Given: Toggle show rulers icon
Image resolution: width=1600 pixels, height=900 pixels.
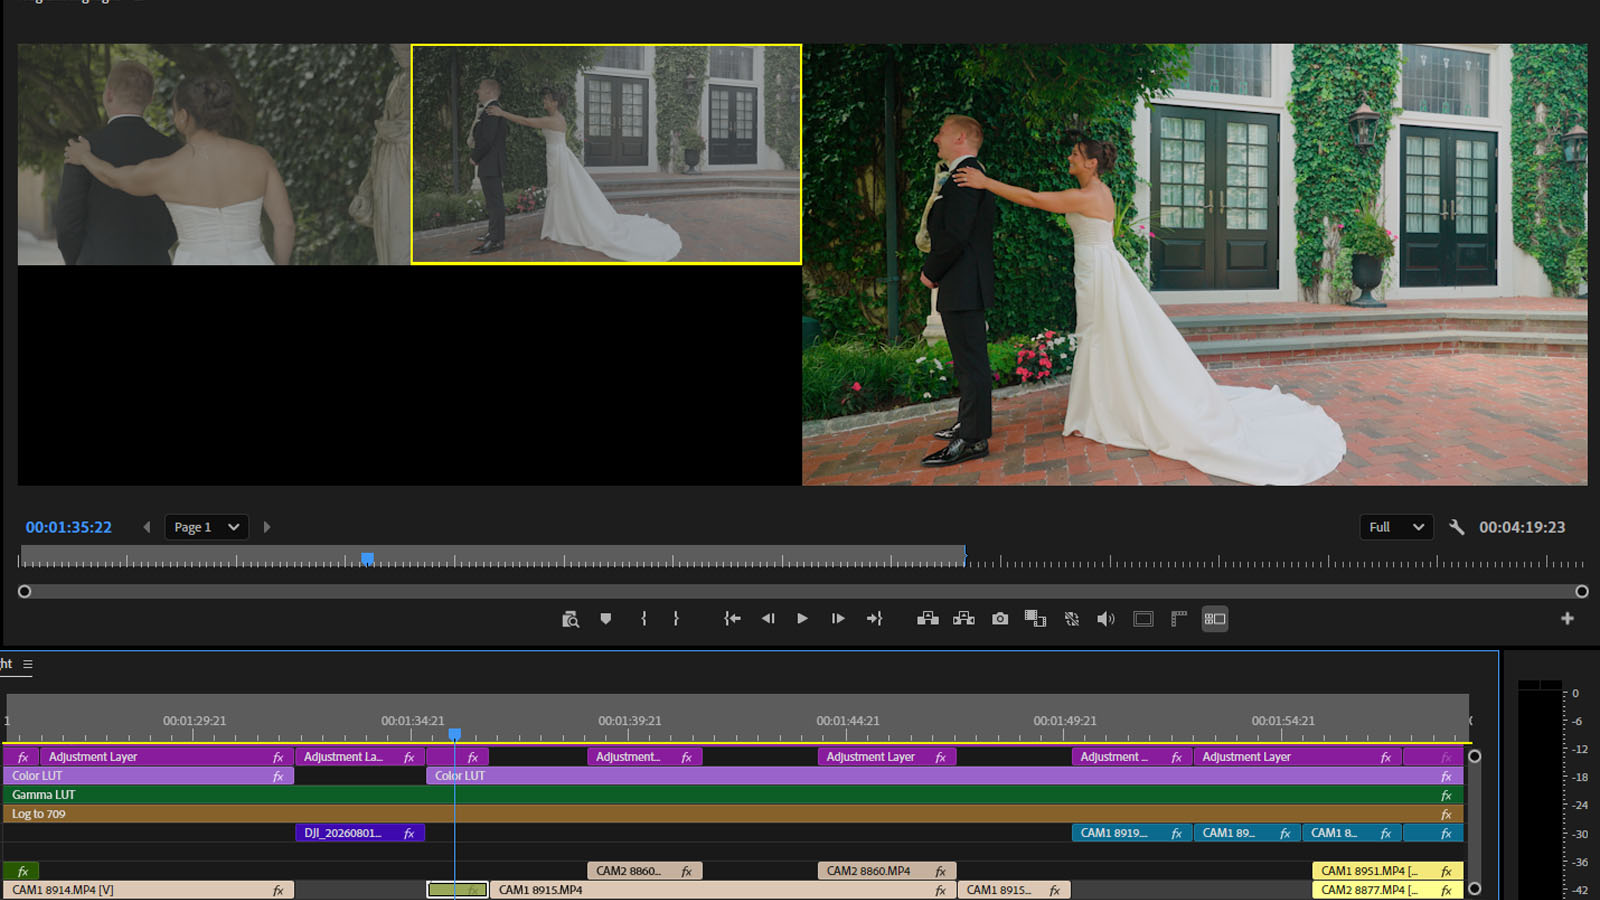Looking at the screenshot, I should (1179, 619).
